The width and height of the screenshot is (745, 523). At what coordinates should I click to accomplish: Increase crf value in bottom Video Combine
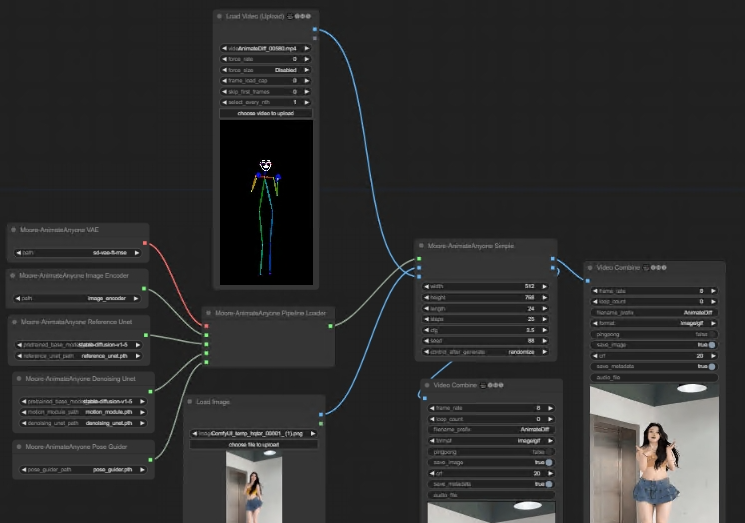click(550, 473)
